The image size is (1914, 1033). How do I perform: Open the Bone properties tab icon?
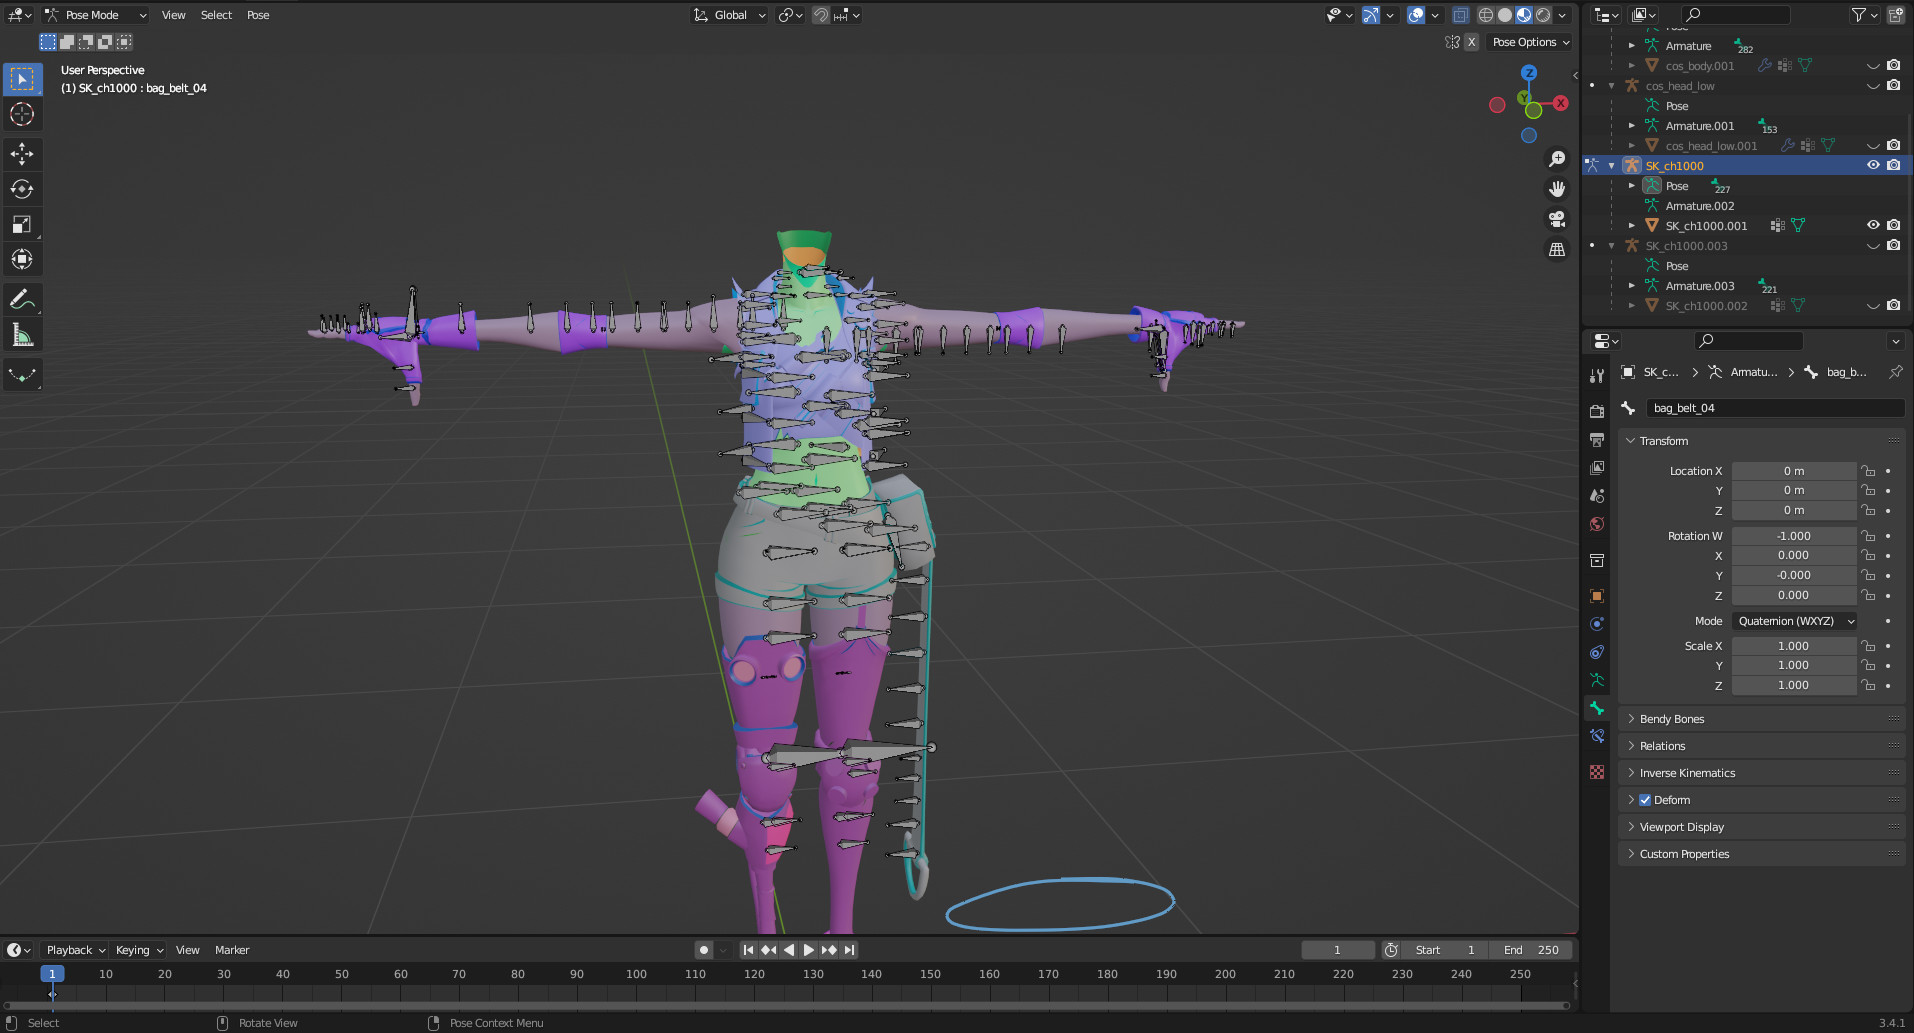tap(1597, 708)
